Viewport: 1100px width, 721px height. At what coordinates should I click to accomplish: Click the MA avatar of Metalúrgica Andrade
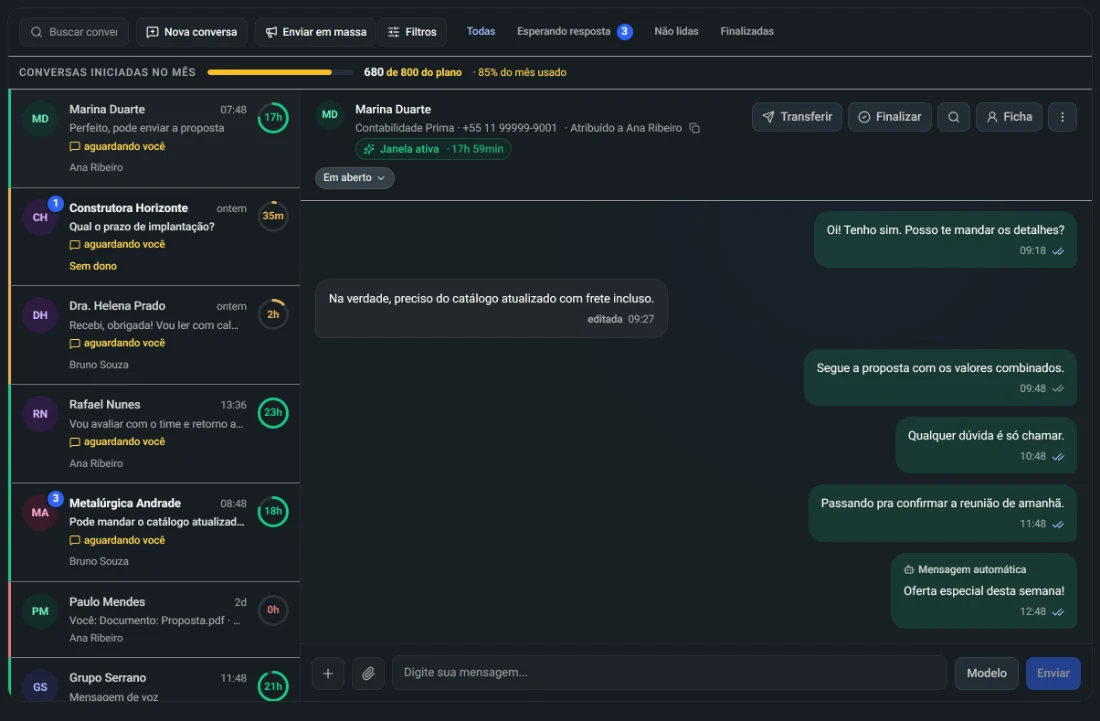(40, 513)
